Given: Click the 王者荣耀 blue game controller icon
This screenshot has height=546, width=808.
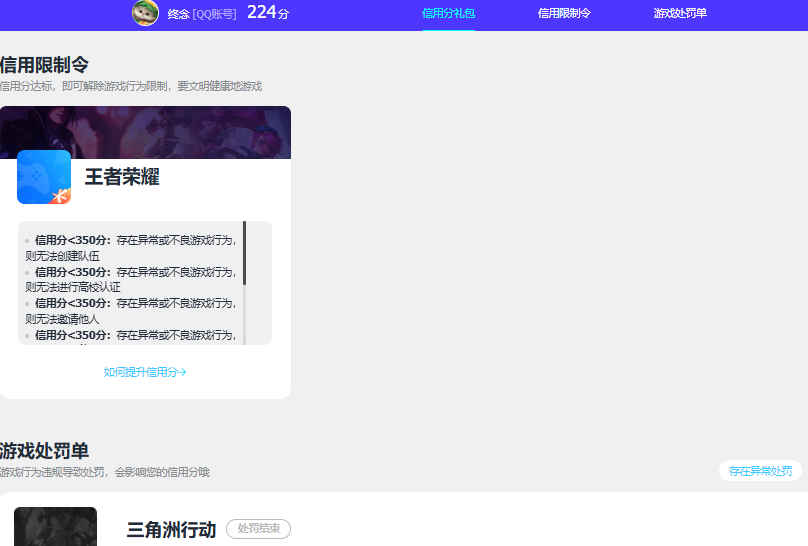Looking at the screenshot, I should (x=44, y=177).
